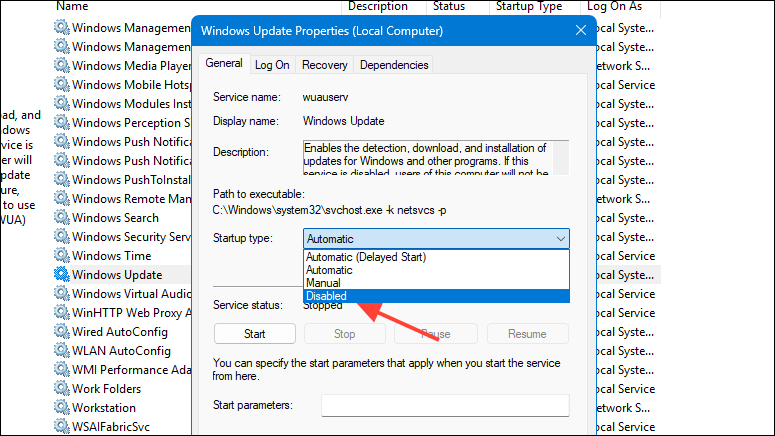Click gear icon beside Windows Modules Installer
The width and height of the screenshot is (775, 436).
click(x=62, y=103)
